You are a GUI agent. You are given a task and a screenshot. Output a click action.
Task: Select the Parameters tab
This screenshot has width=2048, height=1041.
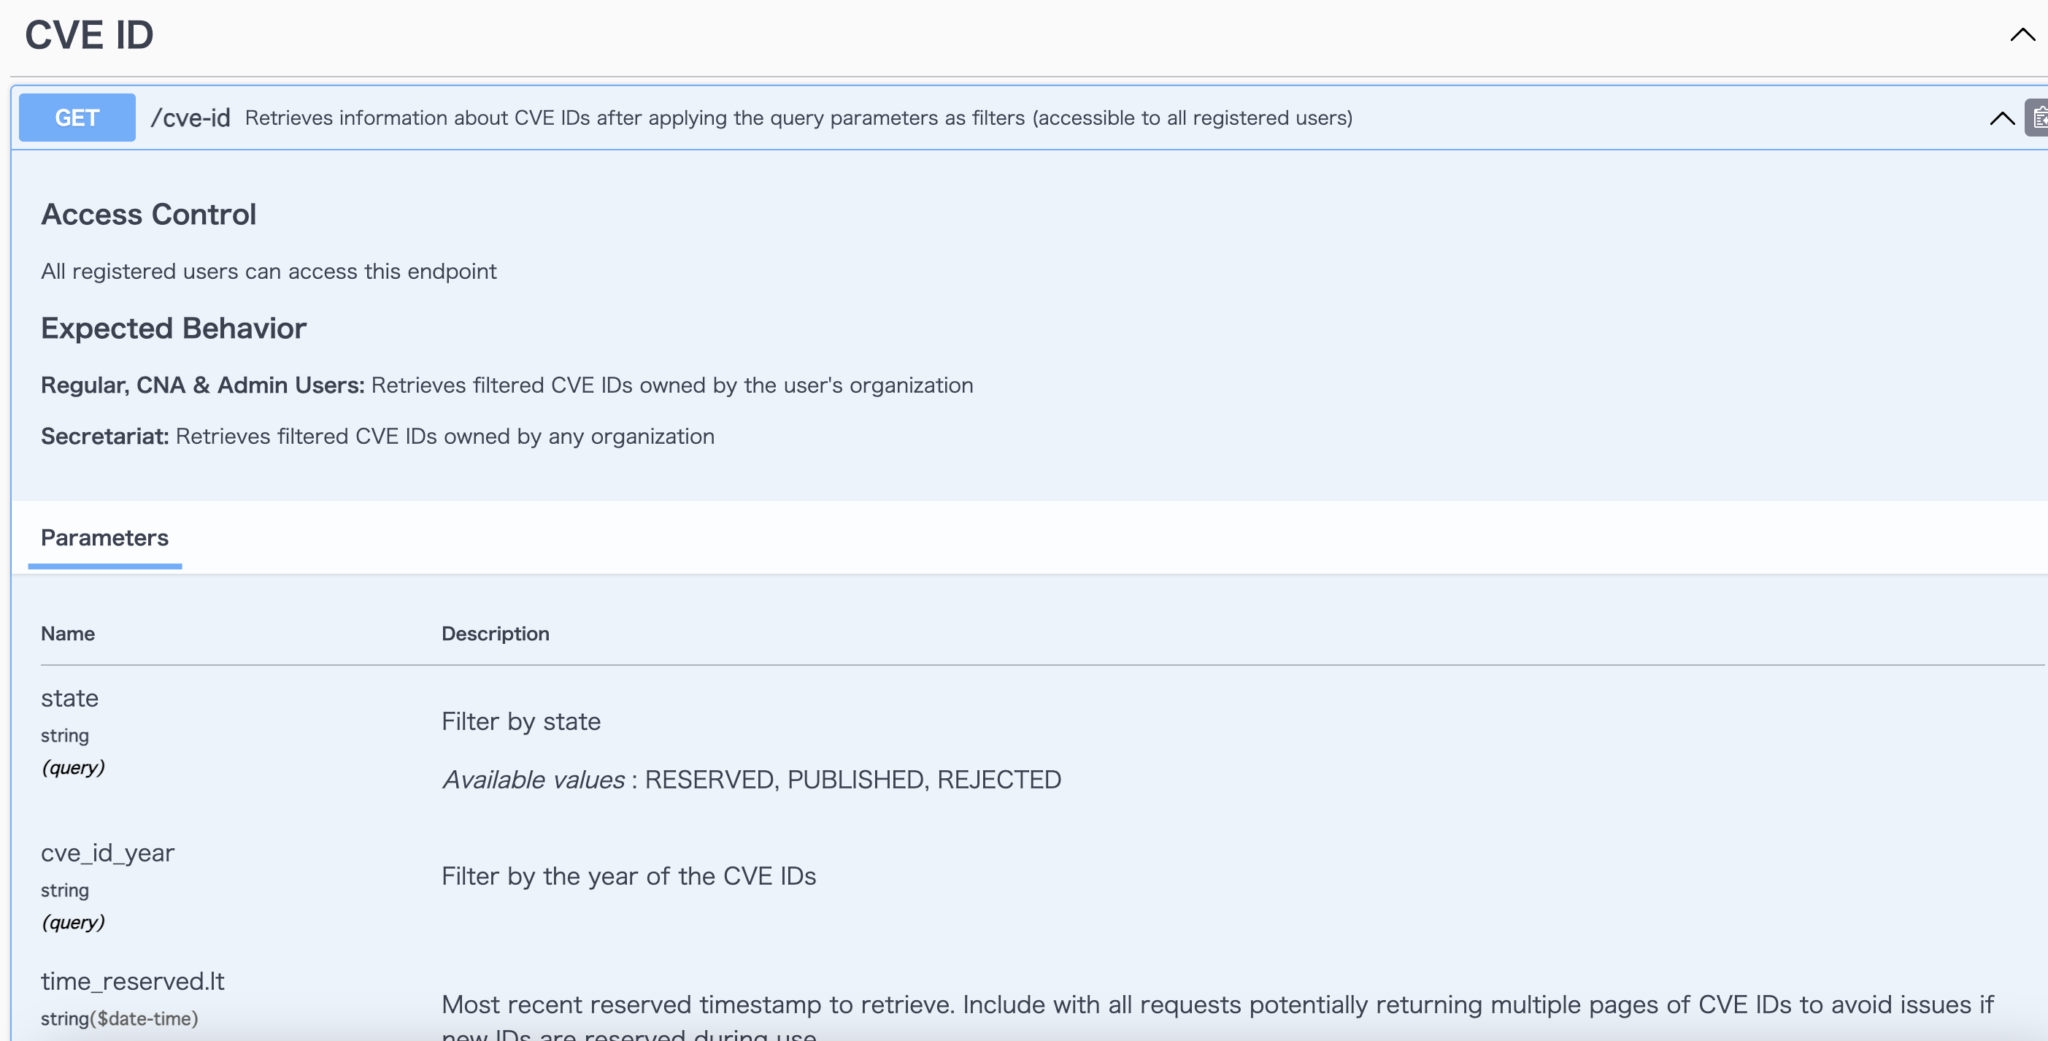pos(105,538)
